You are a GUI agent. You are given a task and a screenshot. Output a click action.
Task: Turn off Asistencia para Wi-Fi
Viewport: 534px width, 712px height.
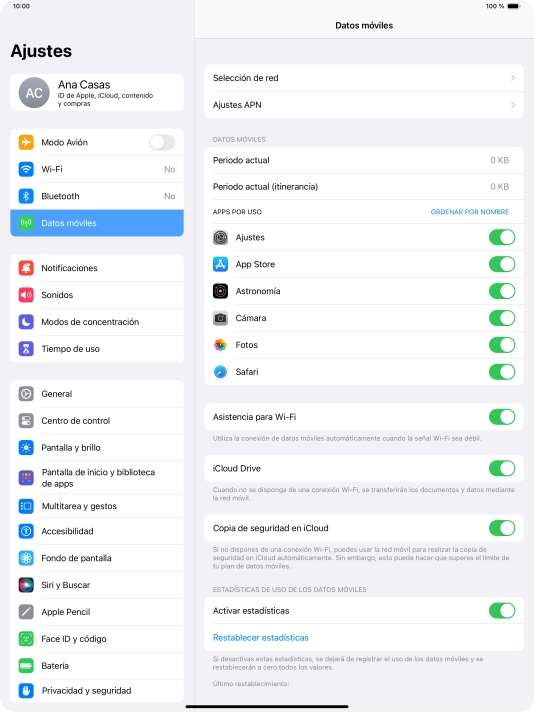(x=502, y=417)
